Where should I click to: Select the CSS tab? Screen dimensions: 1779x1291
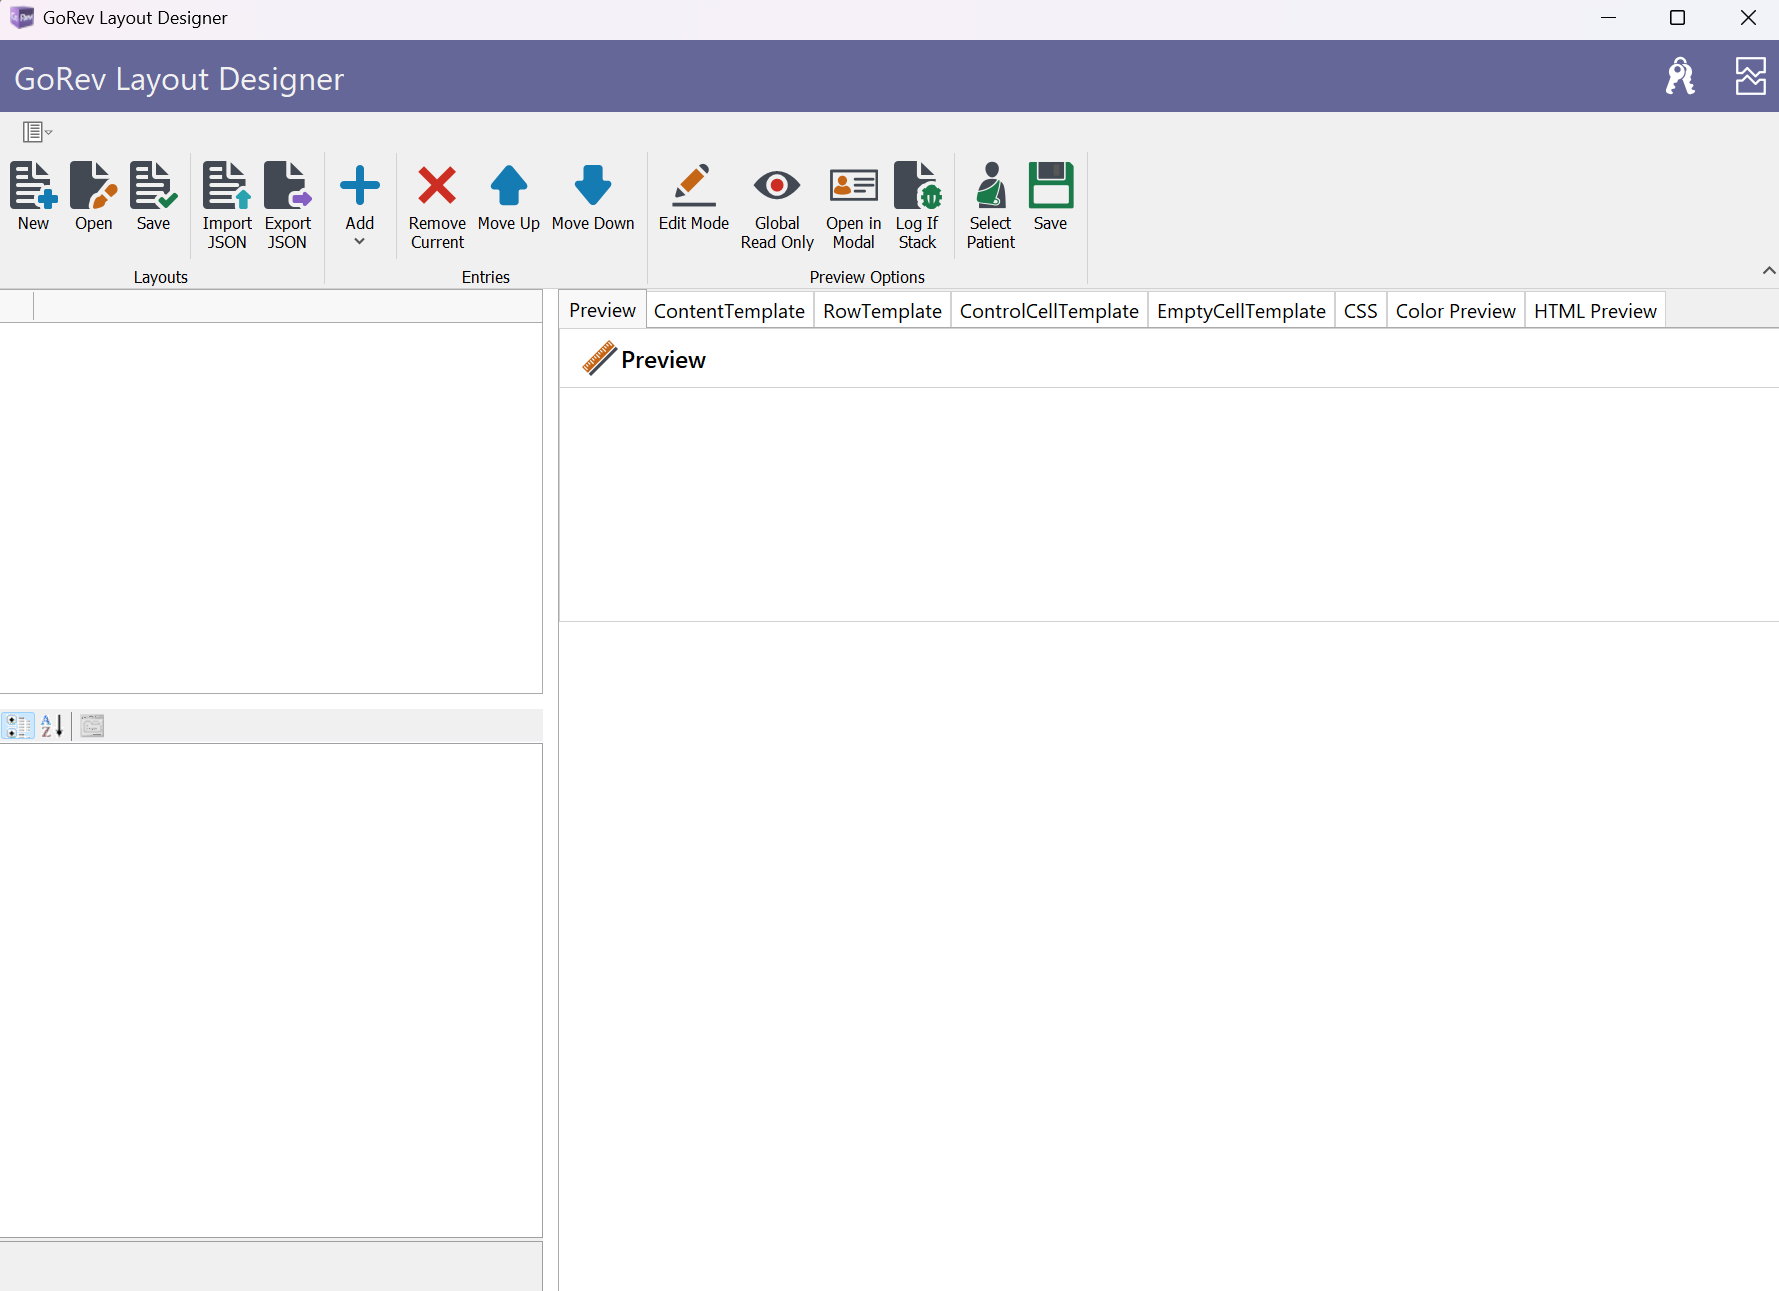click(1360, 311)
